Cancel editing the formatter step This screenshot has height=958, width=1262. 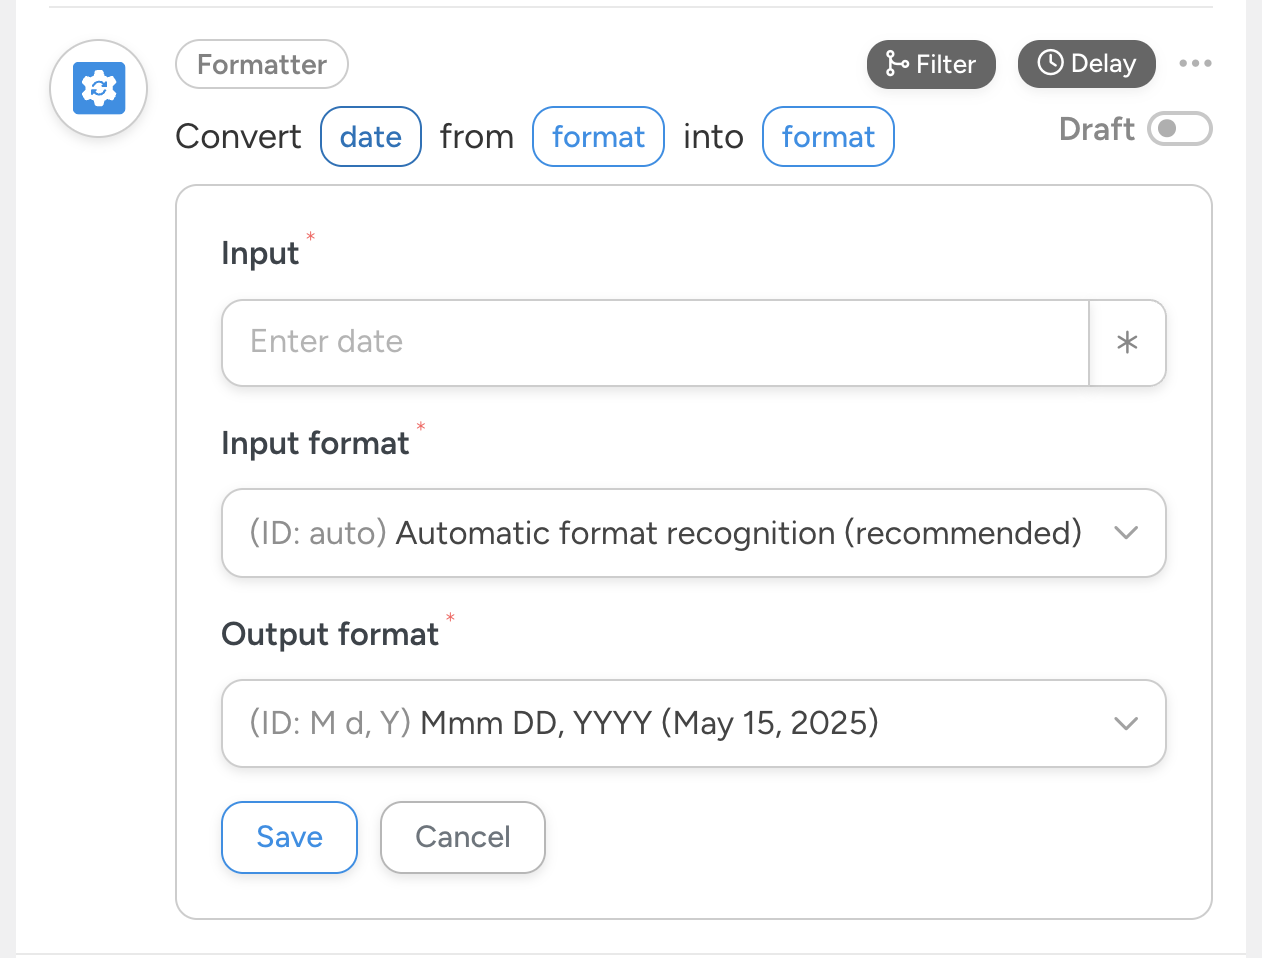coord(463,837)
